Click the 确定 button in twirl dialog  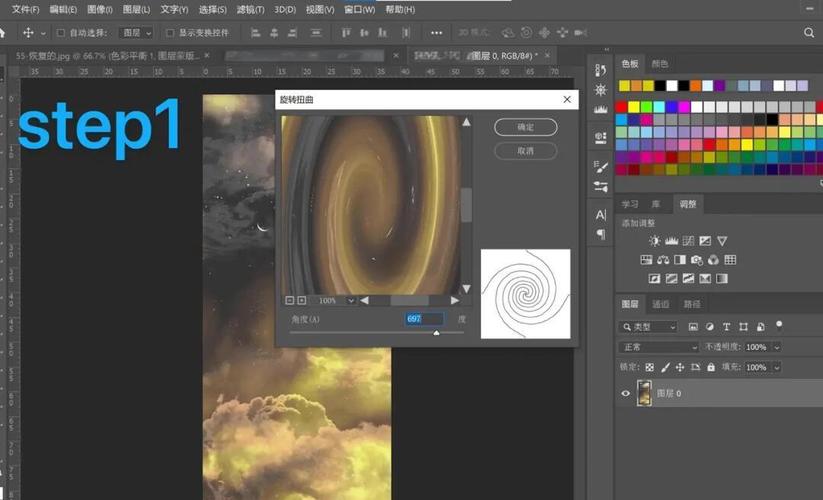point(525,128)
